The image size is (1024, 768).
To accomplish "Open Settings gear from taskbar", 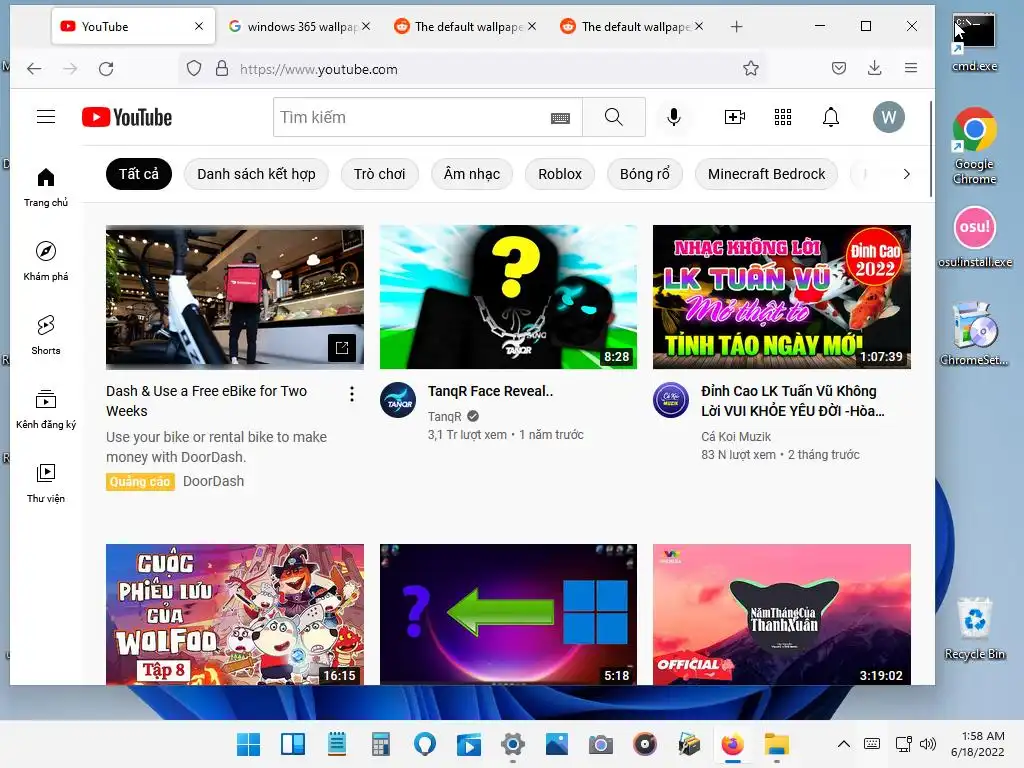I will (x=513, y=744).
